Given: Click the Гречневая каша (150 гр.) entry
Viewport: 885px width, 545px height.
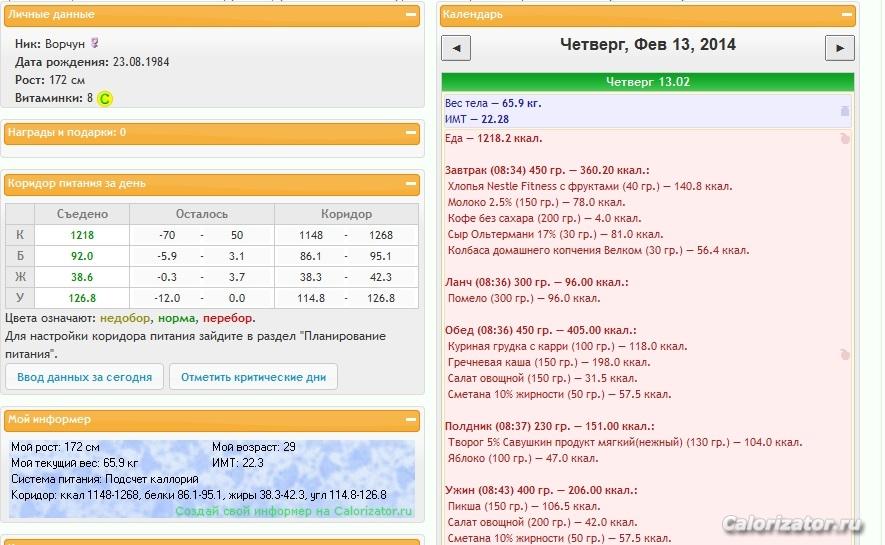Looking at the screenshot, I should click(549, 362).
